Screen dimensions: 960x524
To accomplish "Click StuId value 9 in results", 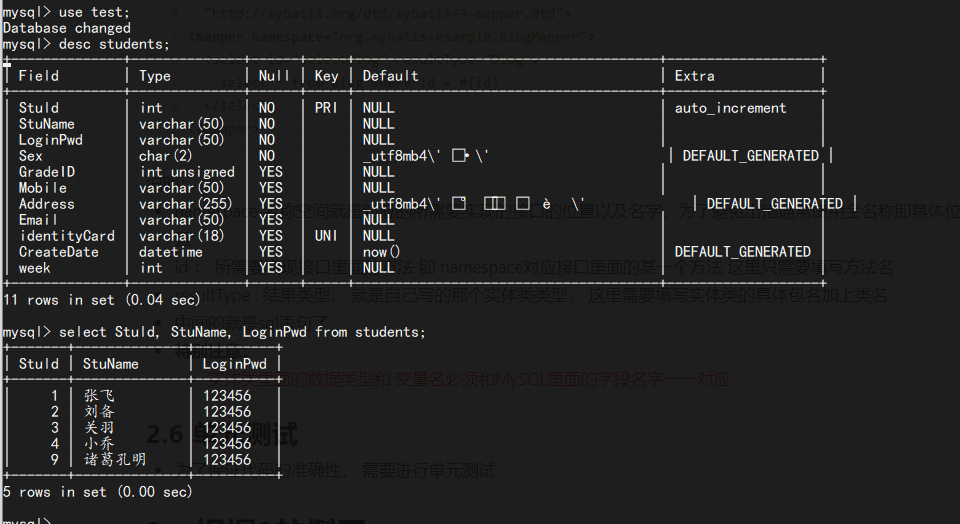I will point(55,459).
